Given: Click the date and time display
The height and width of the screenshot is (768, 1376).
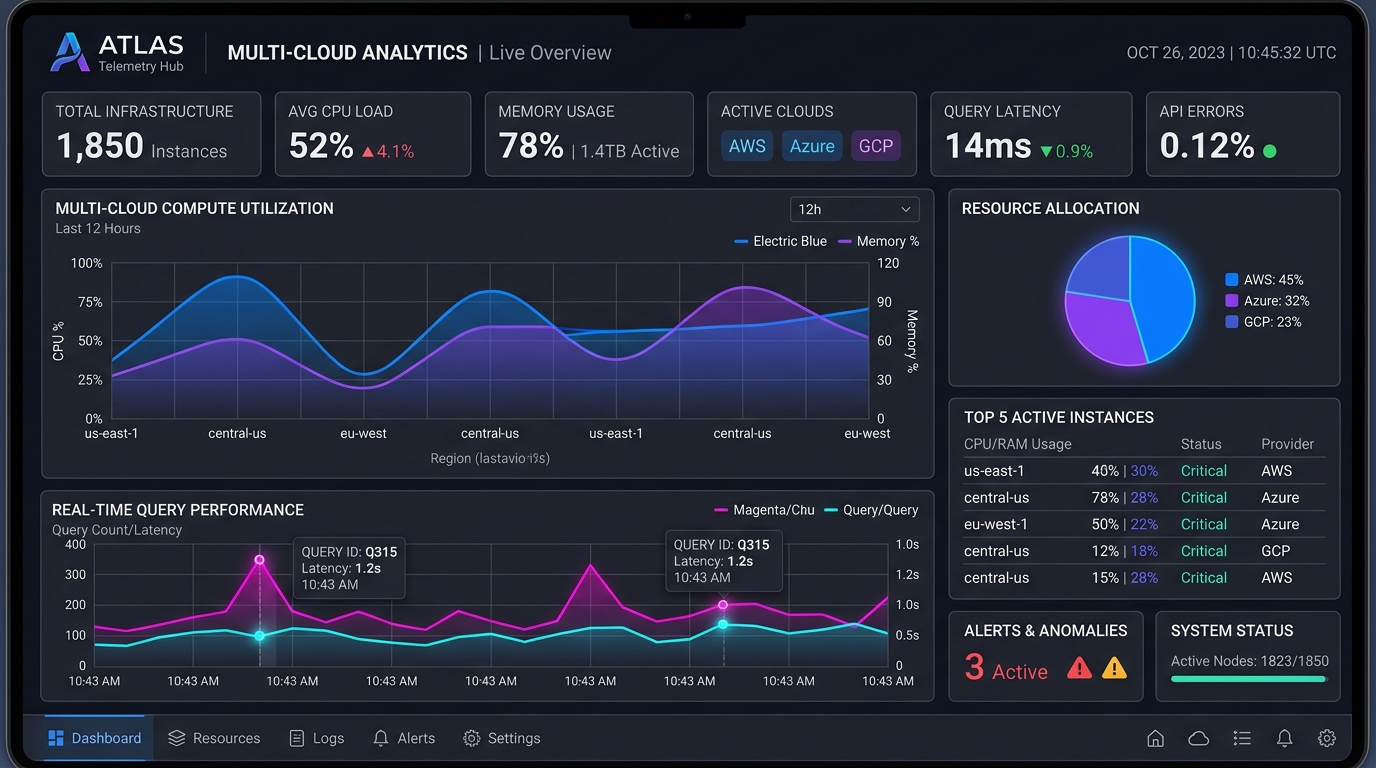Looking at the screenshot, I should coord(1231,53).
